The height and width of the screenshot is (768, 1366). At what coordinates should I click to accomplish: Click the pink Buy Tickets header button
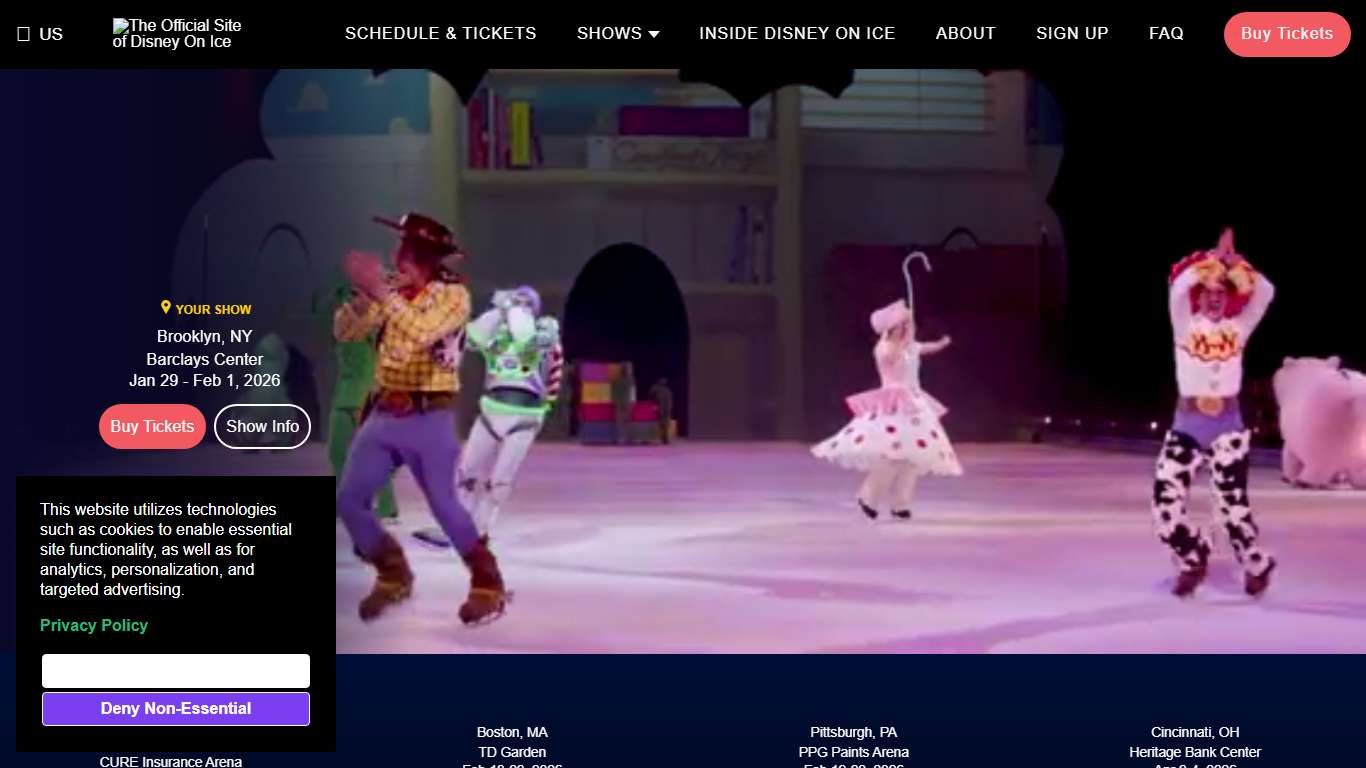click(x=1287, y=33)
